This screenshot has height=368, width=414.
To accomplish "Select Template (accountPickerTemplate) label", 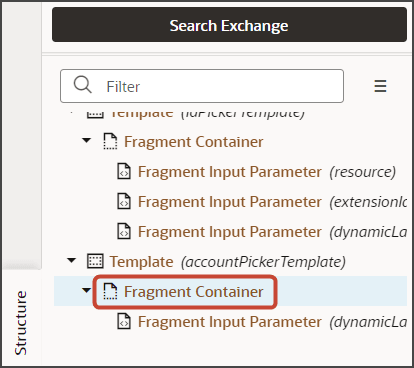I will pos(228,262).
